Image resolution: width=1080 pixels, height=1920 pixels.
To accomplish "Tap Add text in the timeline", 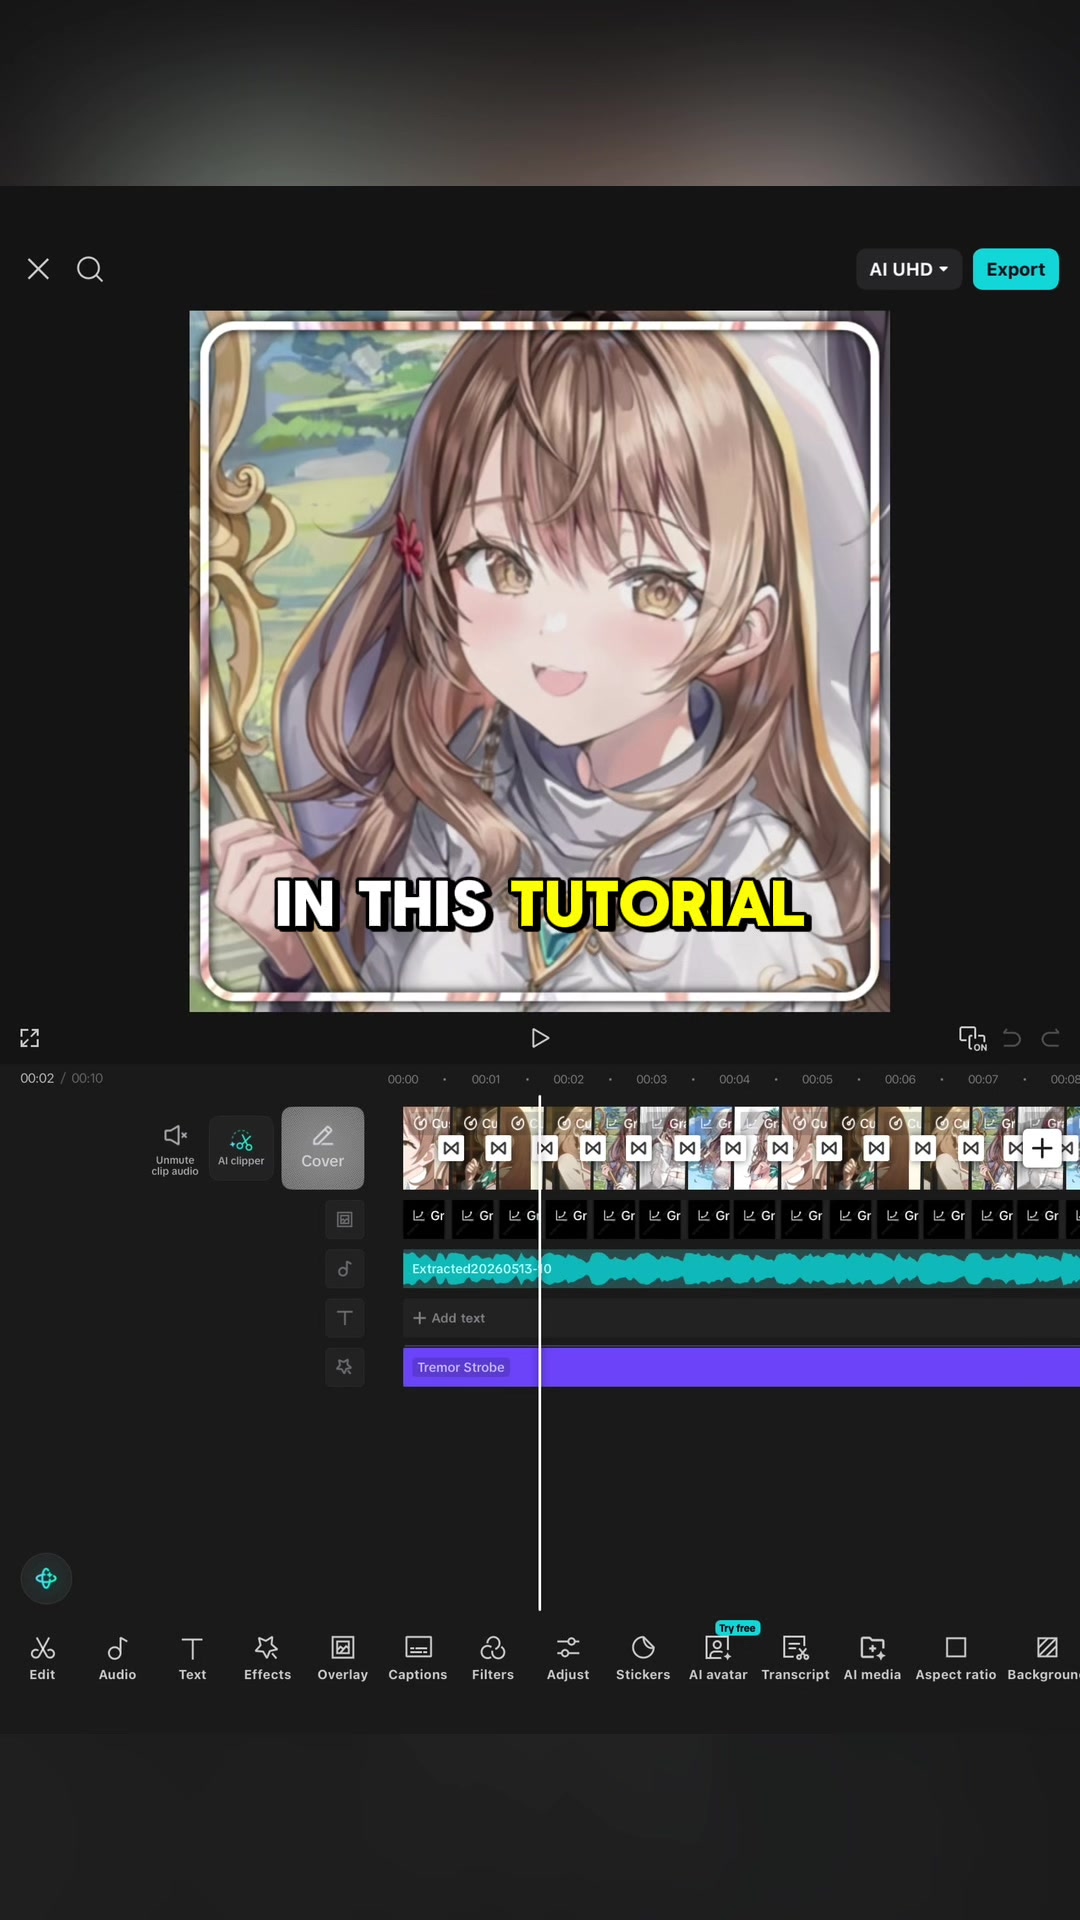I will coord(449,1318).
